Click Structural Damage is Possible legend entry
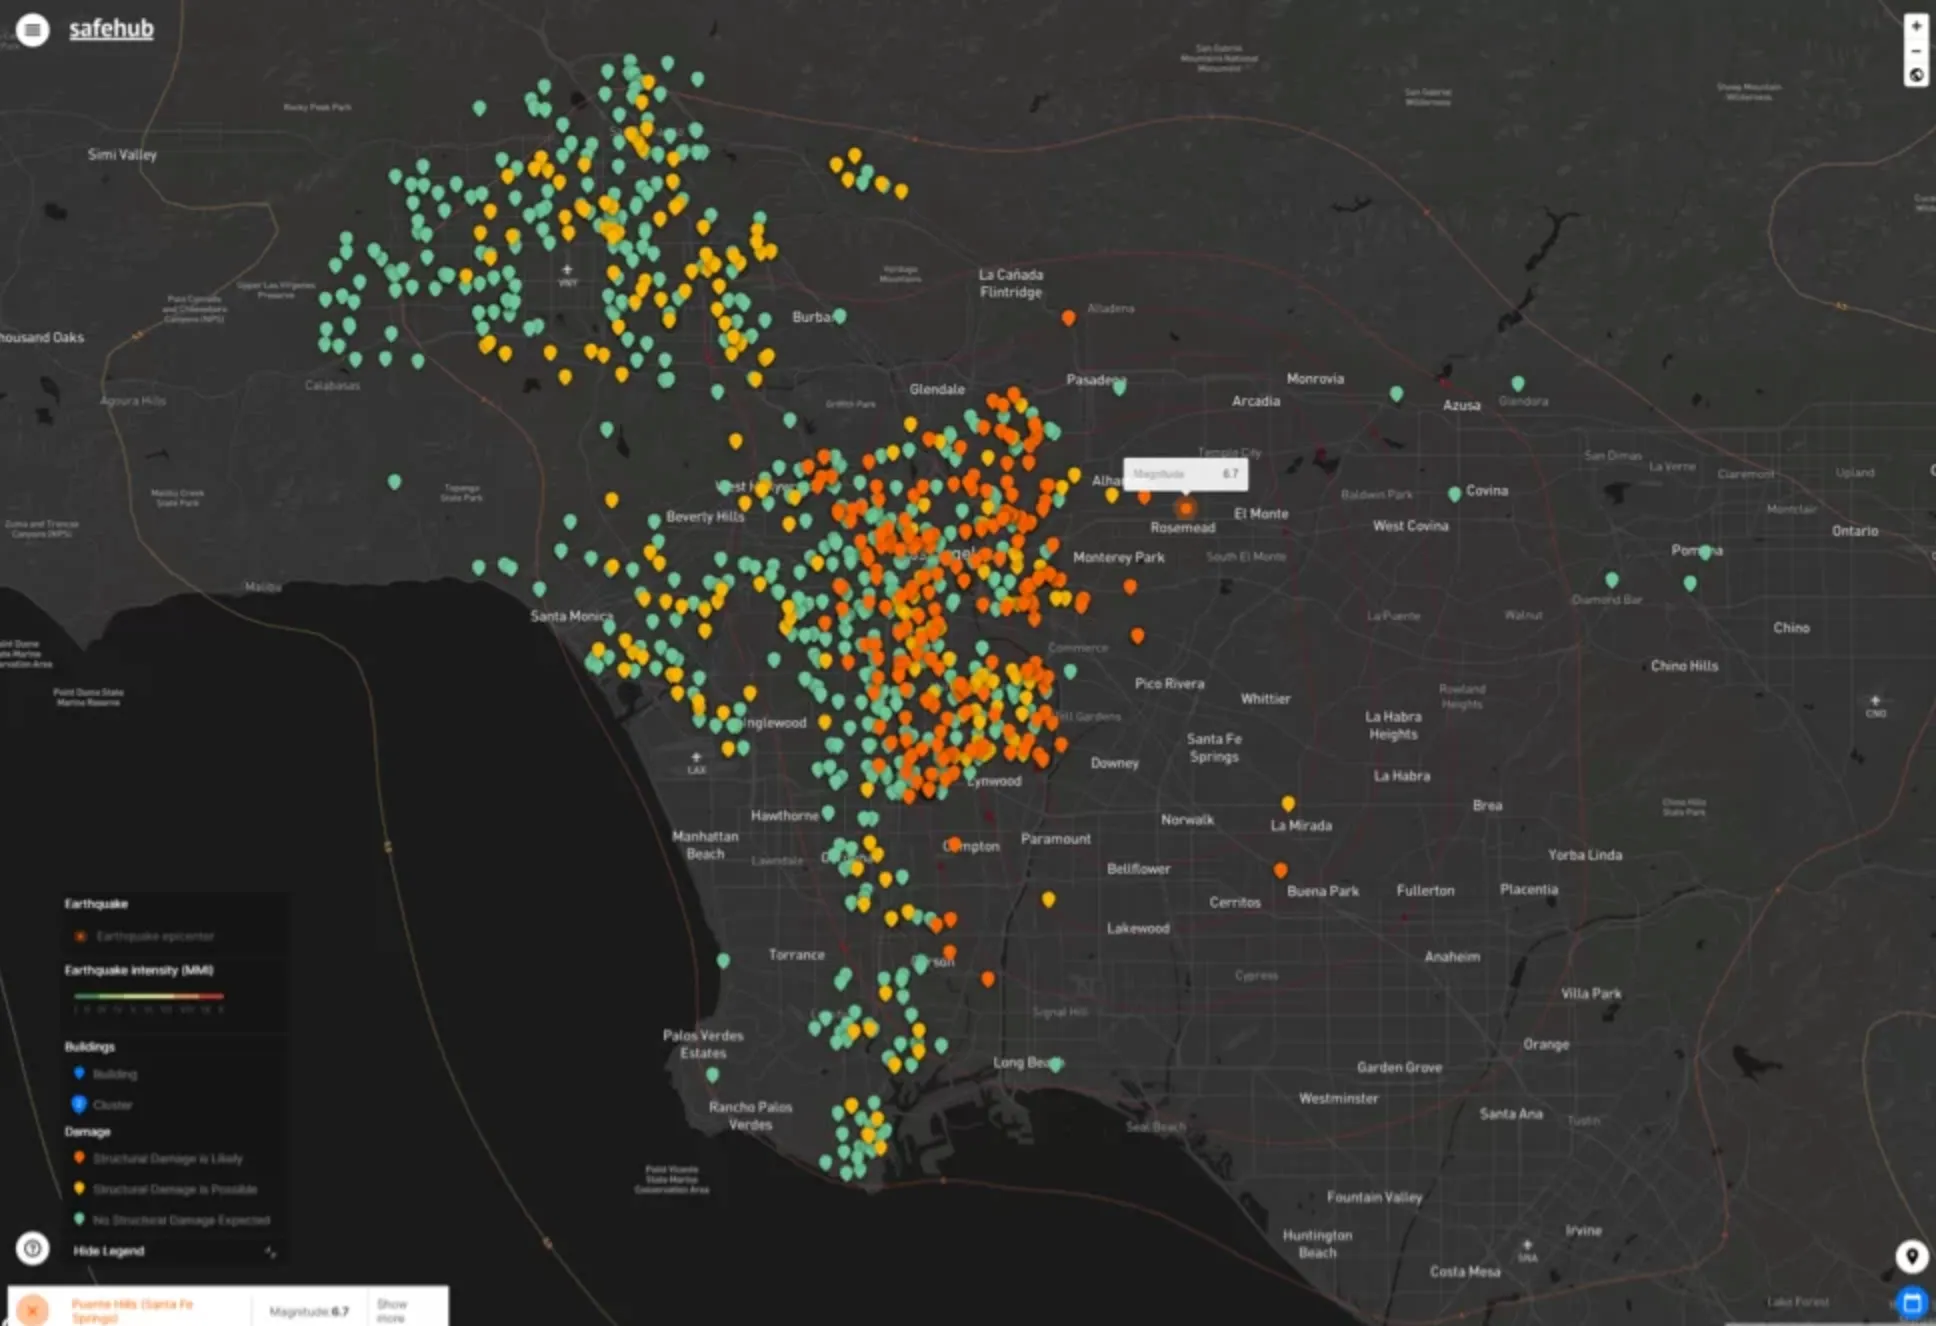The image size is (1936, 1326). coord(165,1189)
